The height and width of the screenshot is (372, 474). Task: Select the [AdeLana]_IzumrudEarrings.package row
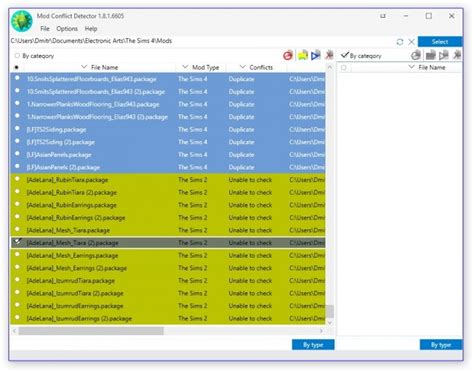tap(168, 306)
